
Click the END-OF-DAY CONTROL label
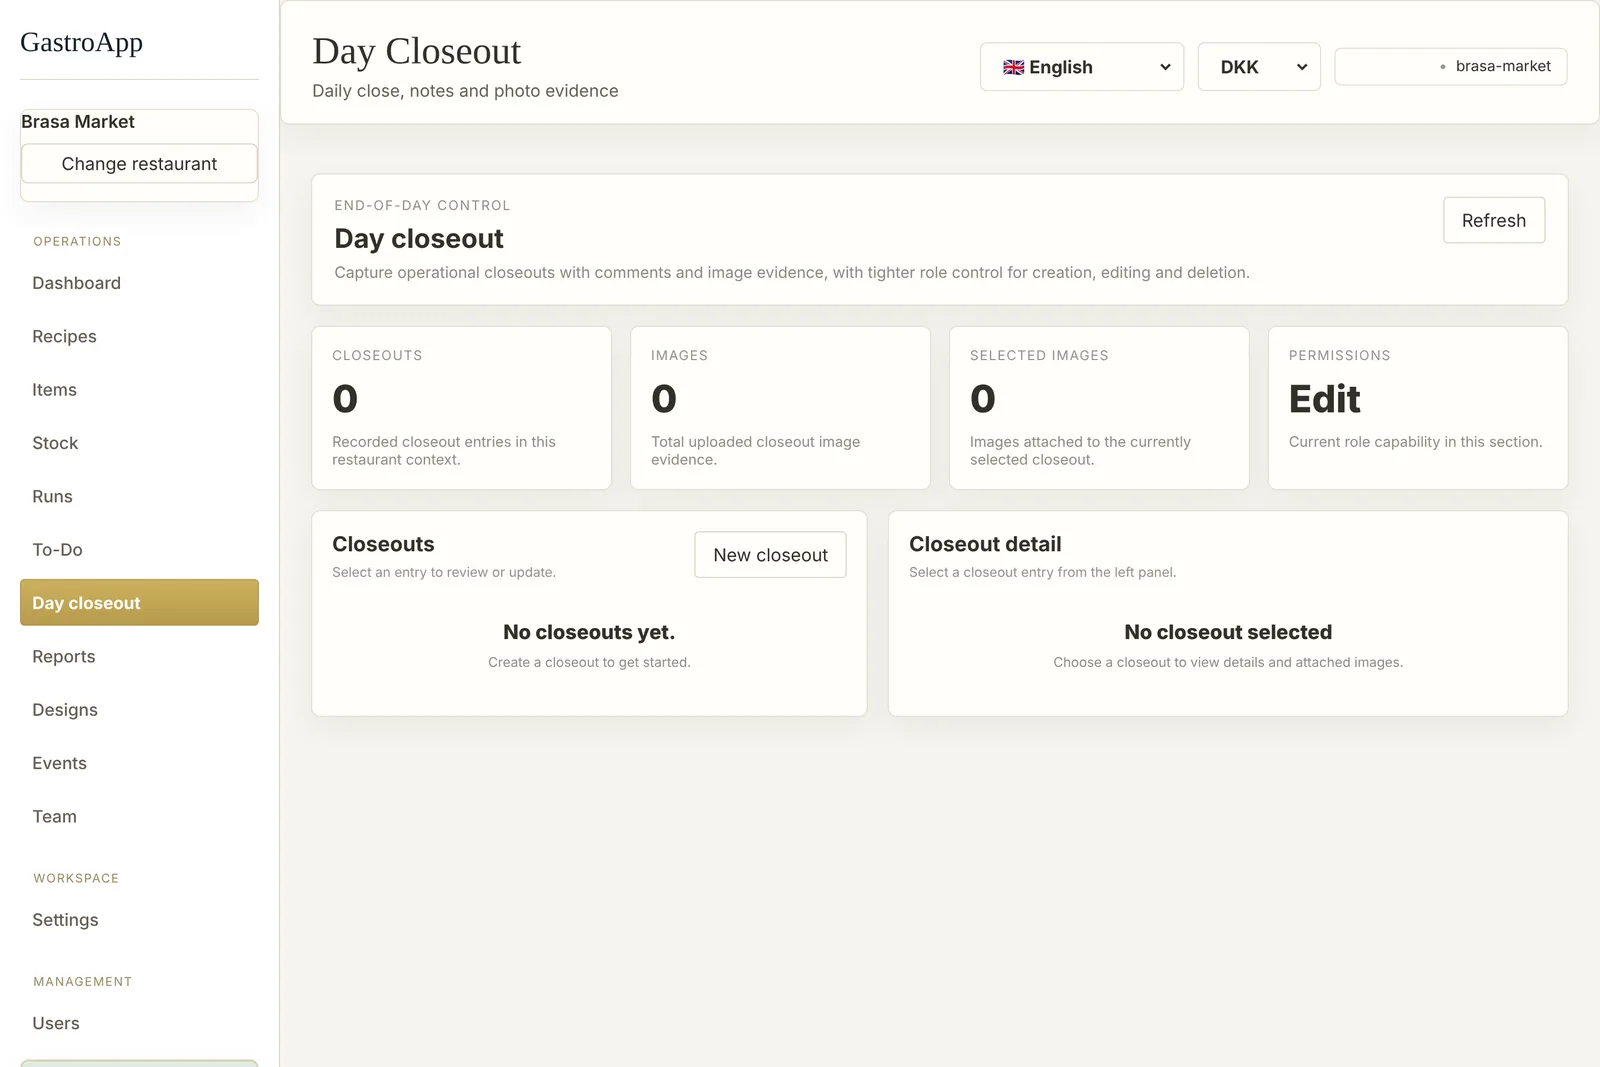pyautogui.click(x=422, y=205)
